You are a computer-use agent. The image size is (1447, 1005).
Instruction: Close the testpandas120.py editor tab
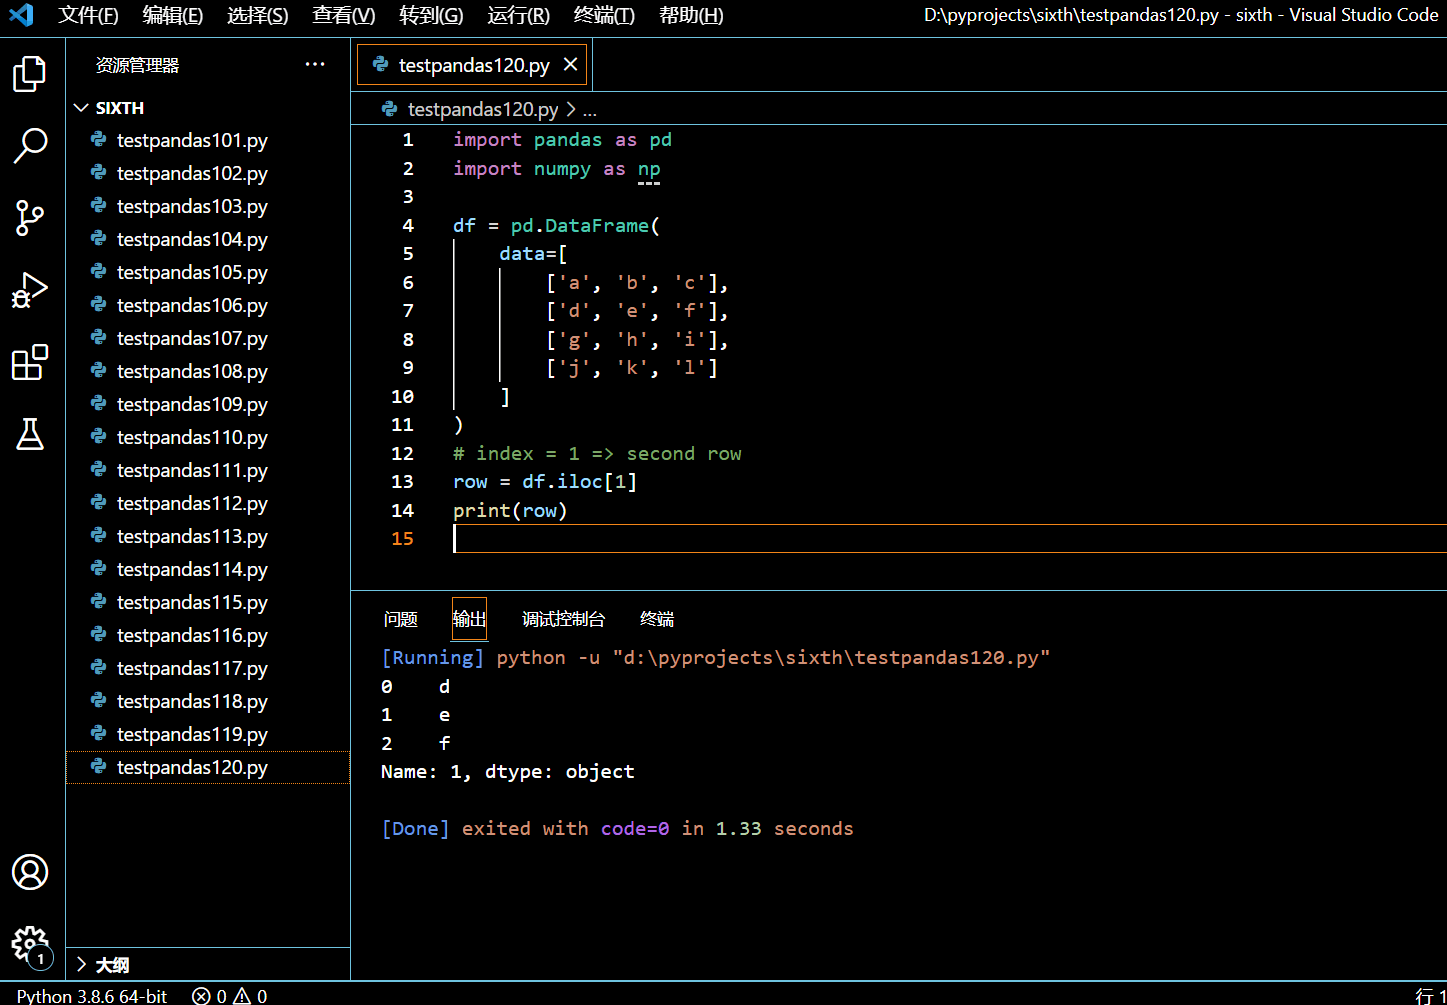570,64
